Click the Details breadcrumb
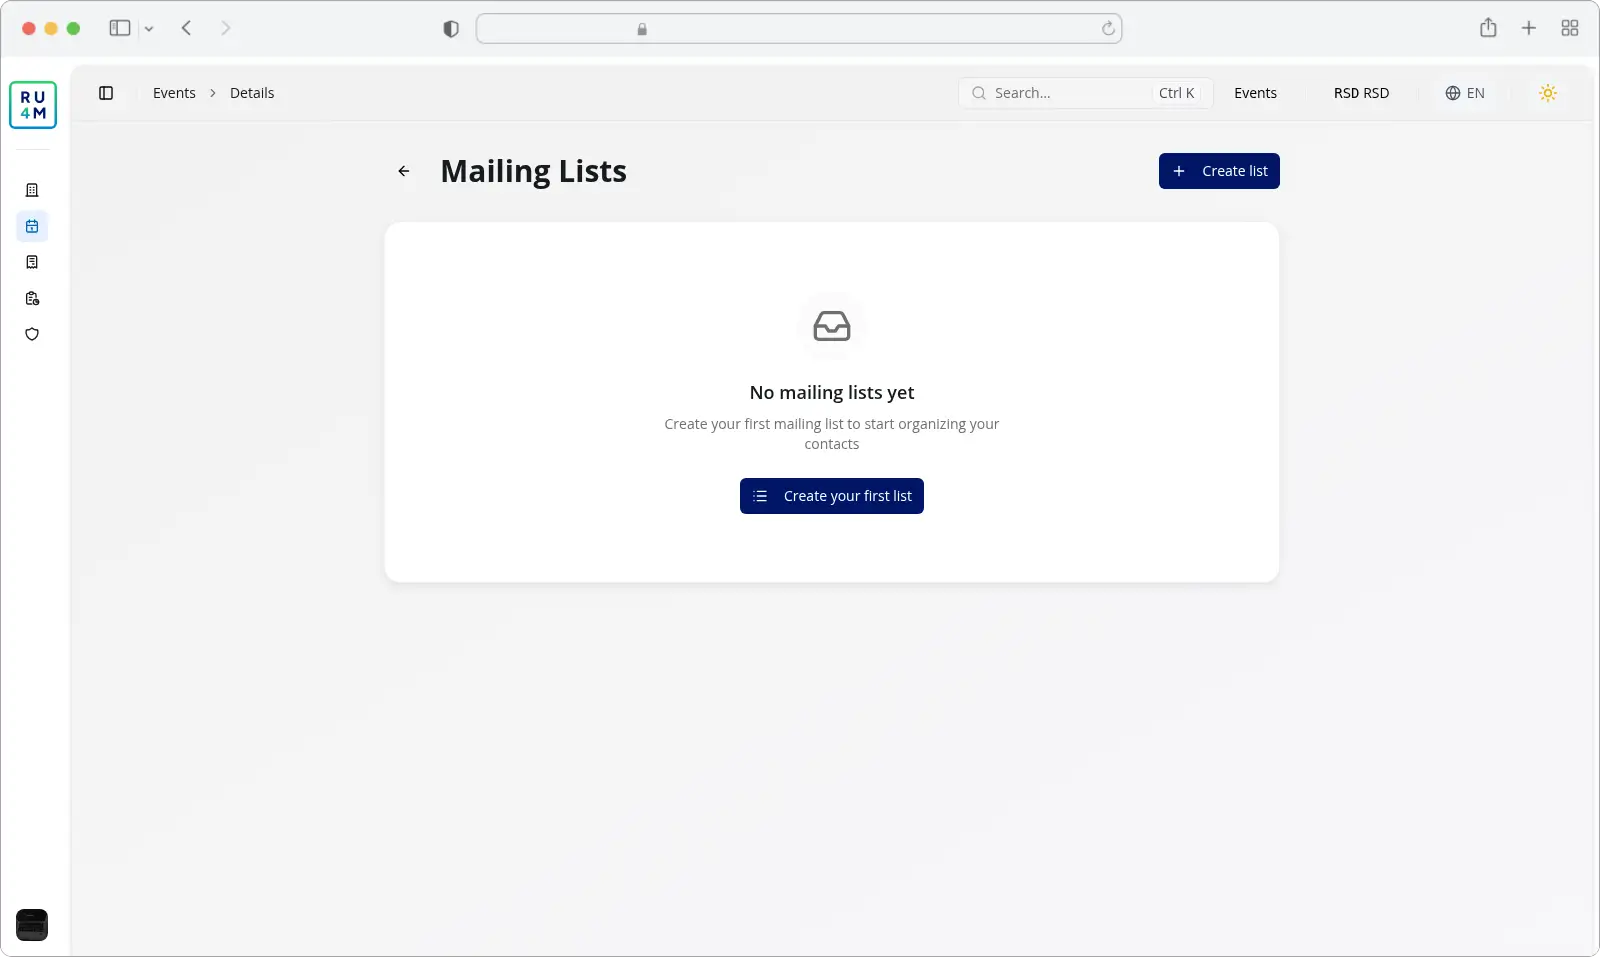1600x957 pixels. click(252, 93)
